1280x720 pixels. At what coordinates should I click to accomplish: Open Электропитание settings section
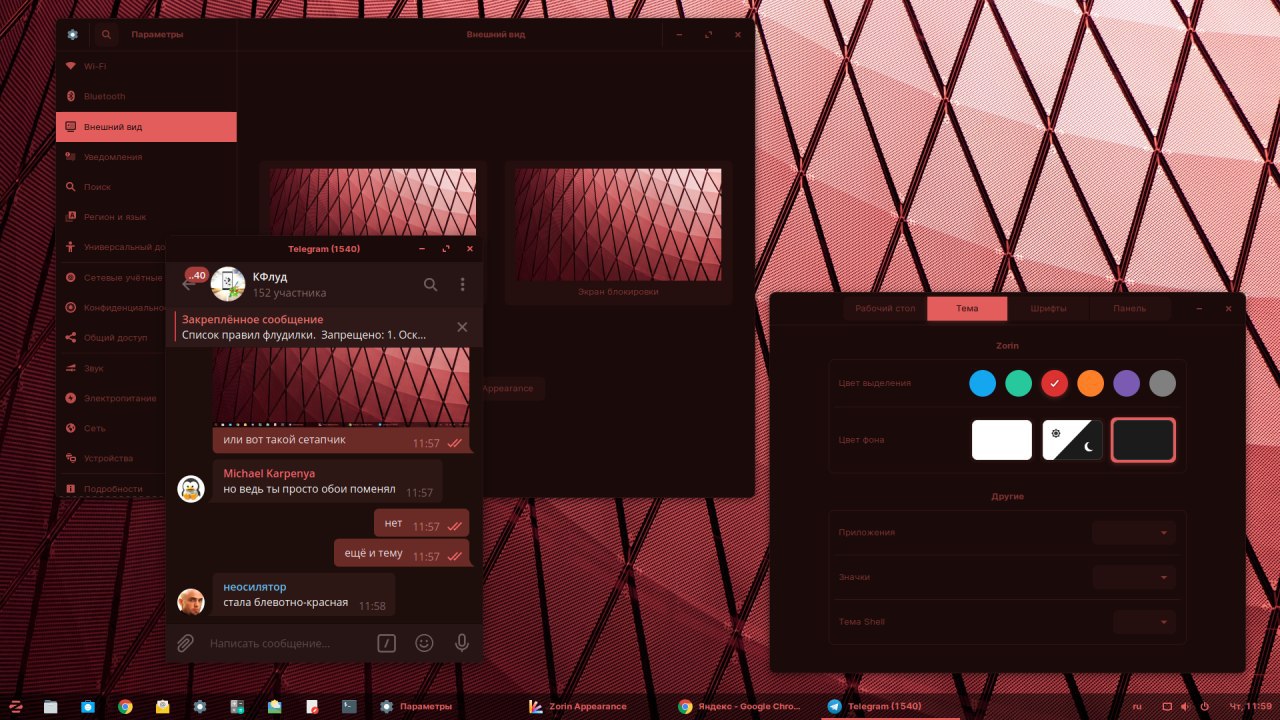click(111, 398)
